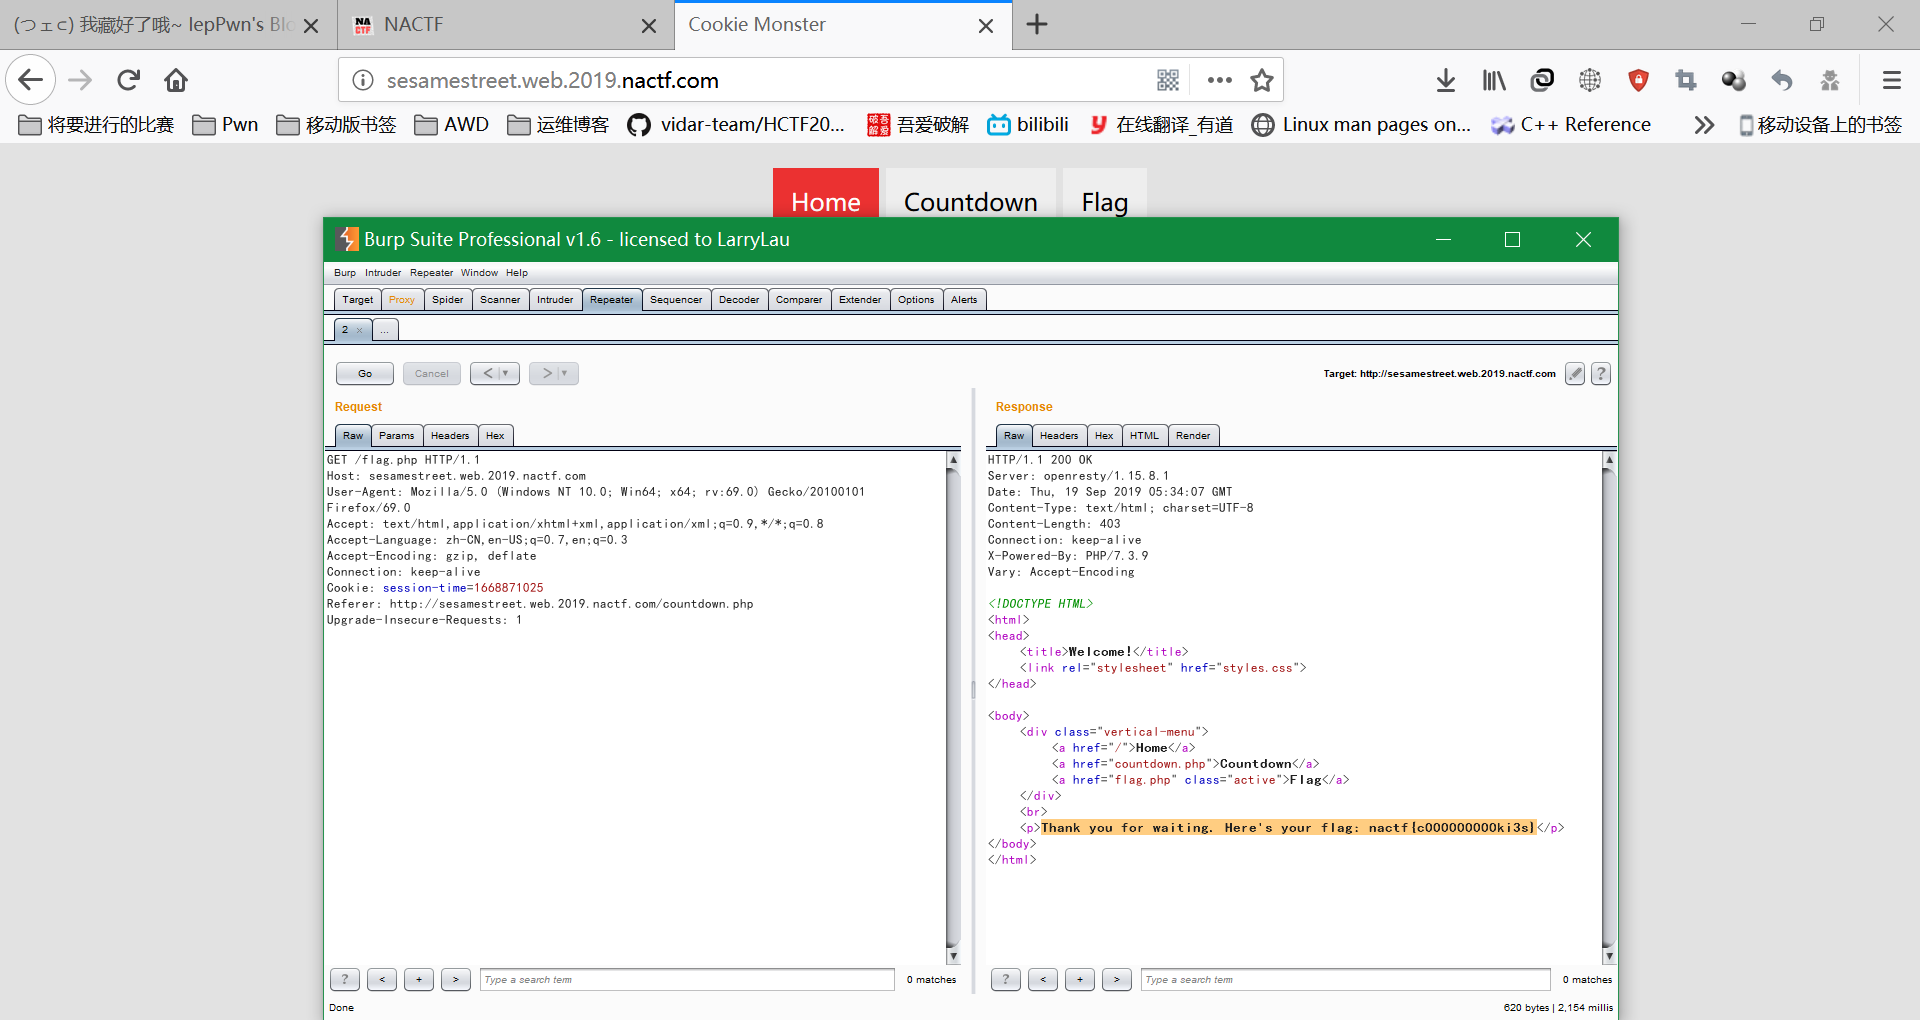Screen dimensions: 1920x1020
Task: Close the Cookie Monster browser tab
Action: click(x=986, y=26)
